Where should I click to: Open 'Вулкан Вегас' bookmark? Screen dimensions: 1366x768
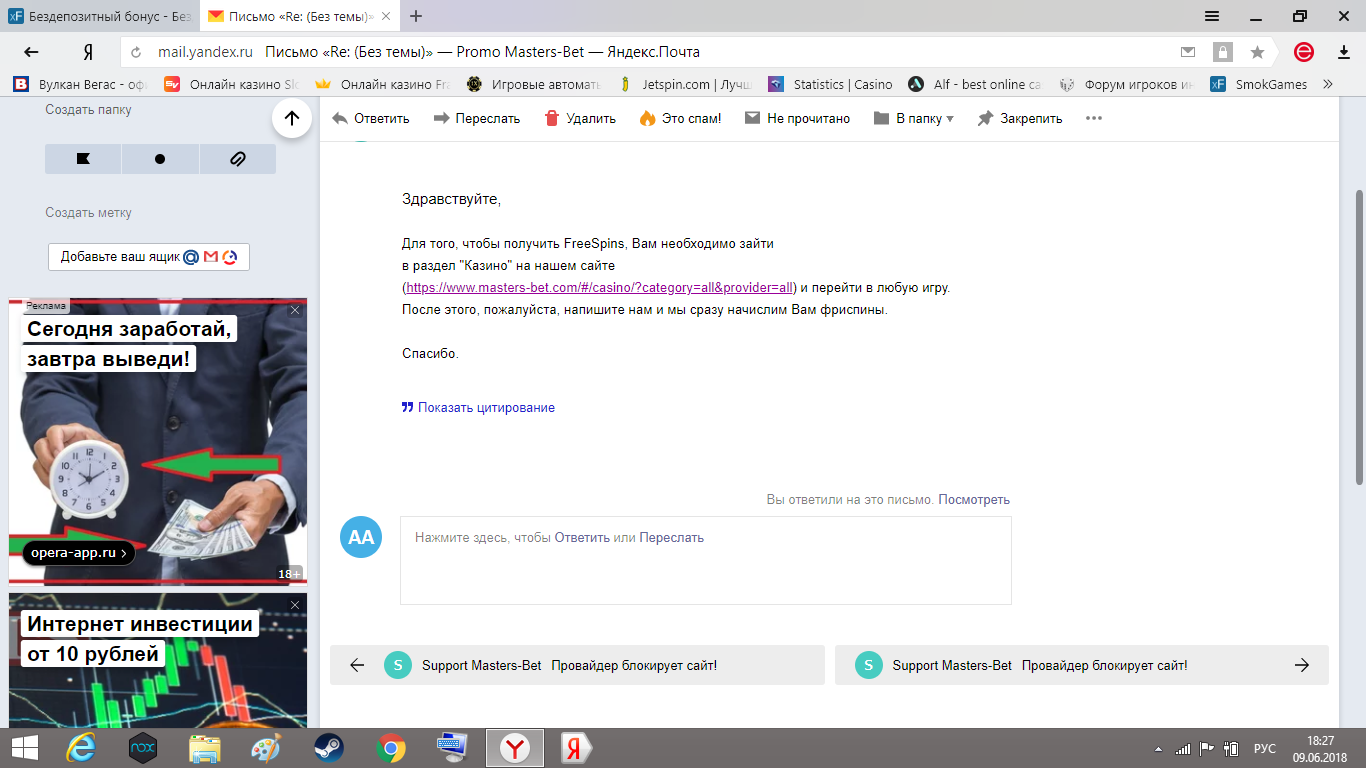click(x=81, y=84)
